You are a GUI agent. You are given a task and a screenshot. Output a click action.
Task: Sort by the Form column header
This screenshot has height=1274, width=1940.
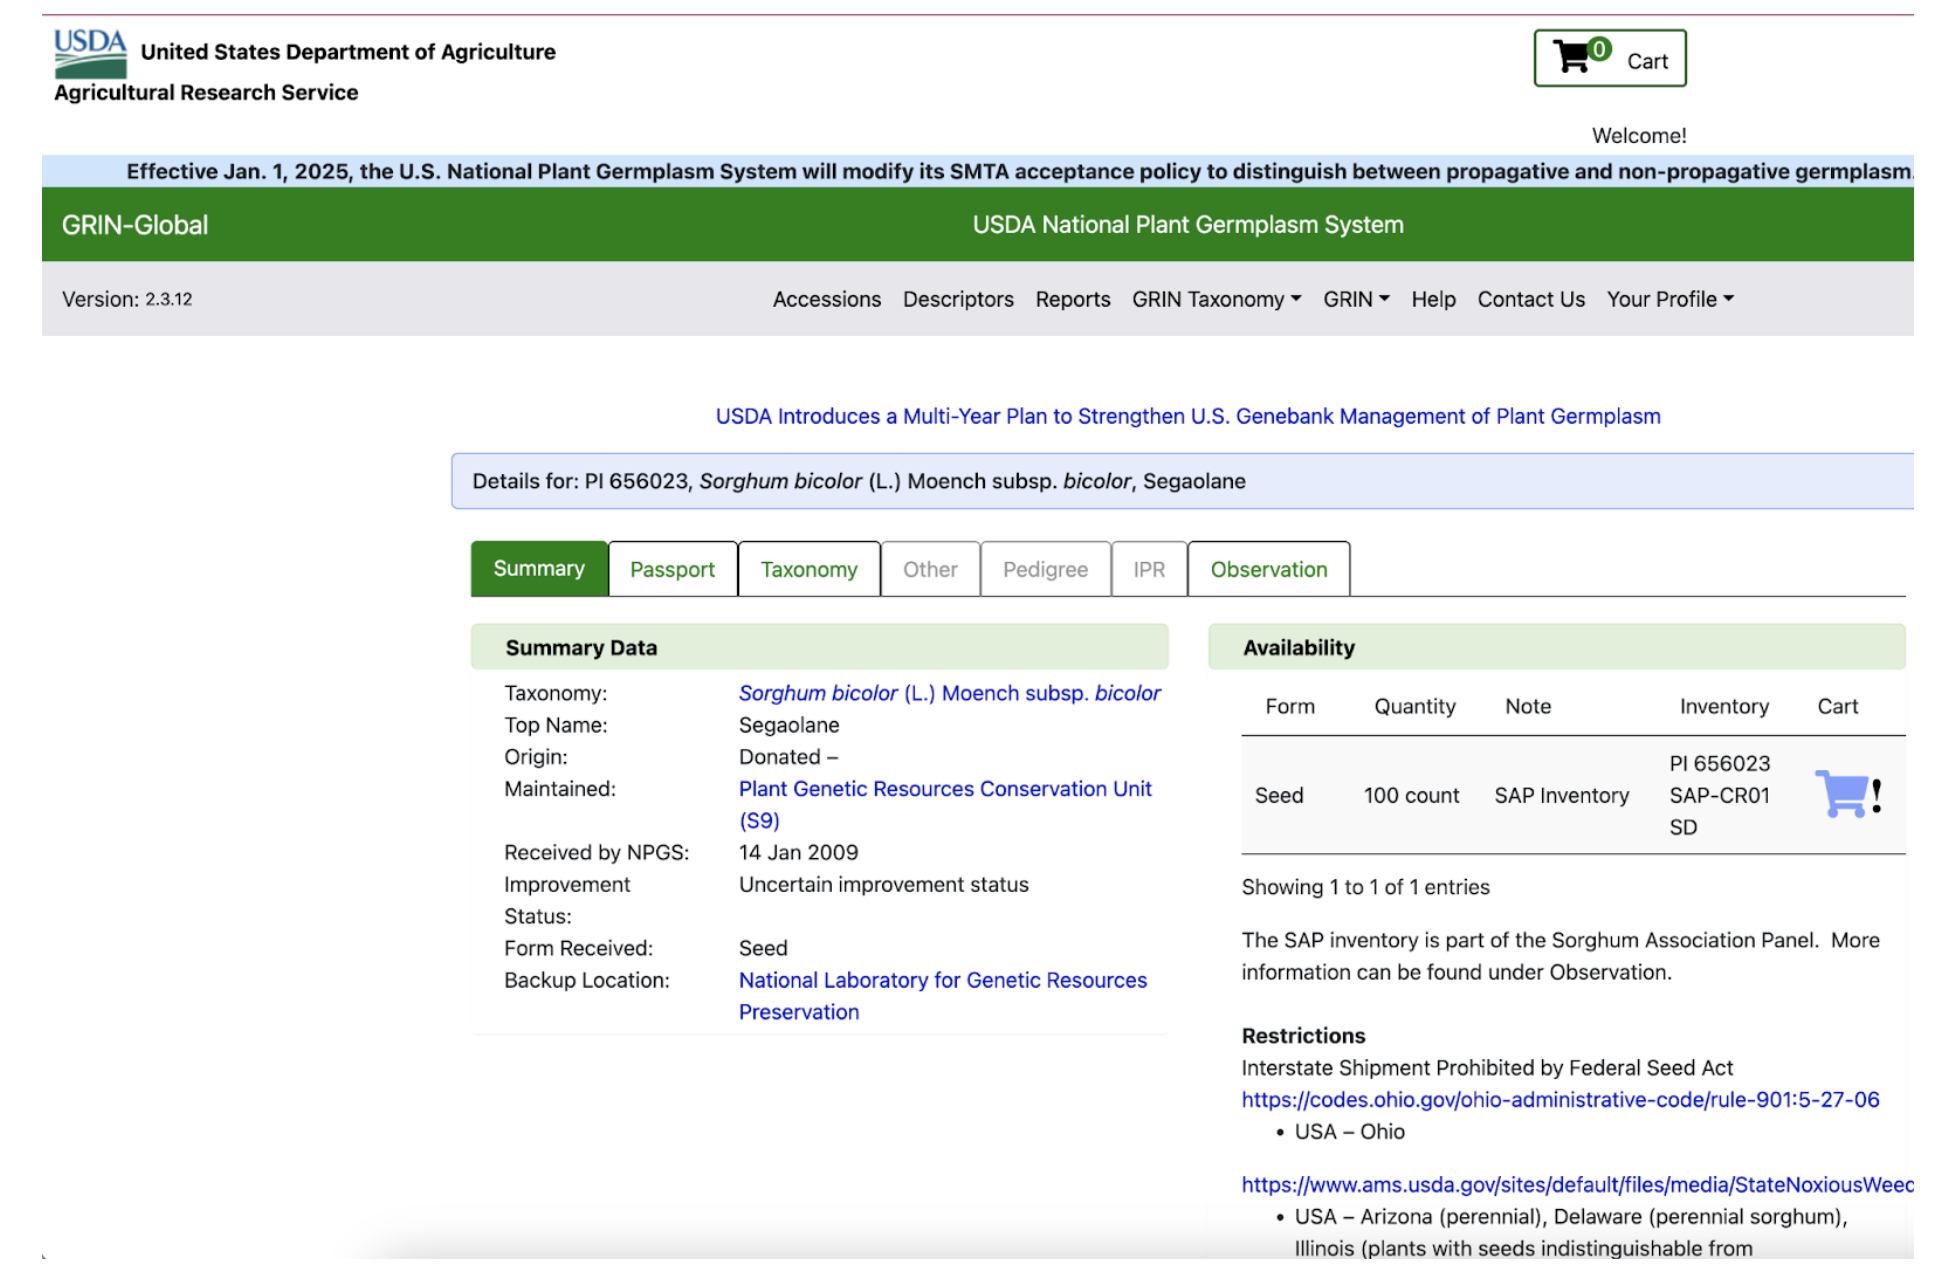coord(1289,706)
